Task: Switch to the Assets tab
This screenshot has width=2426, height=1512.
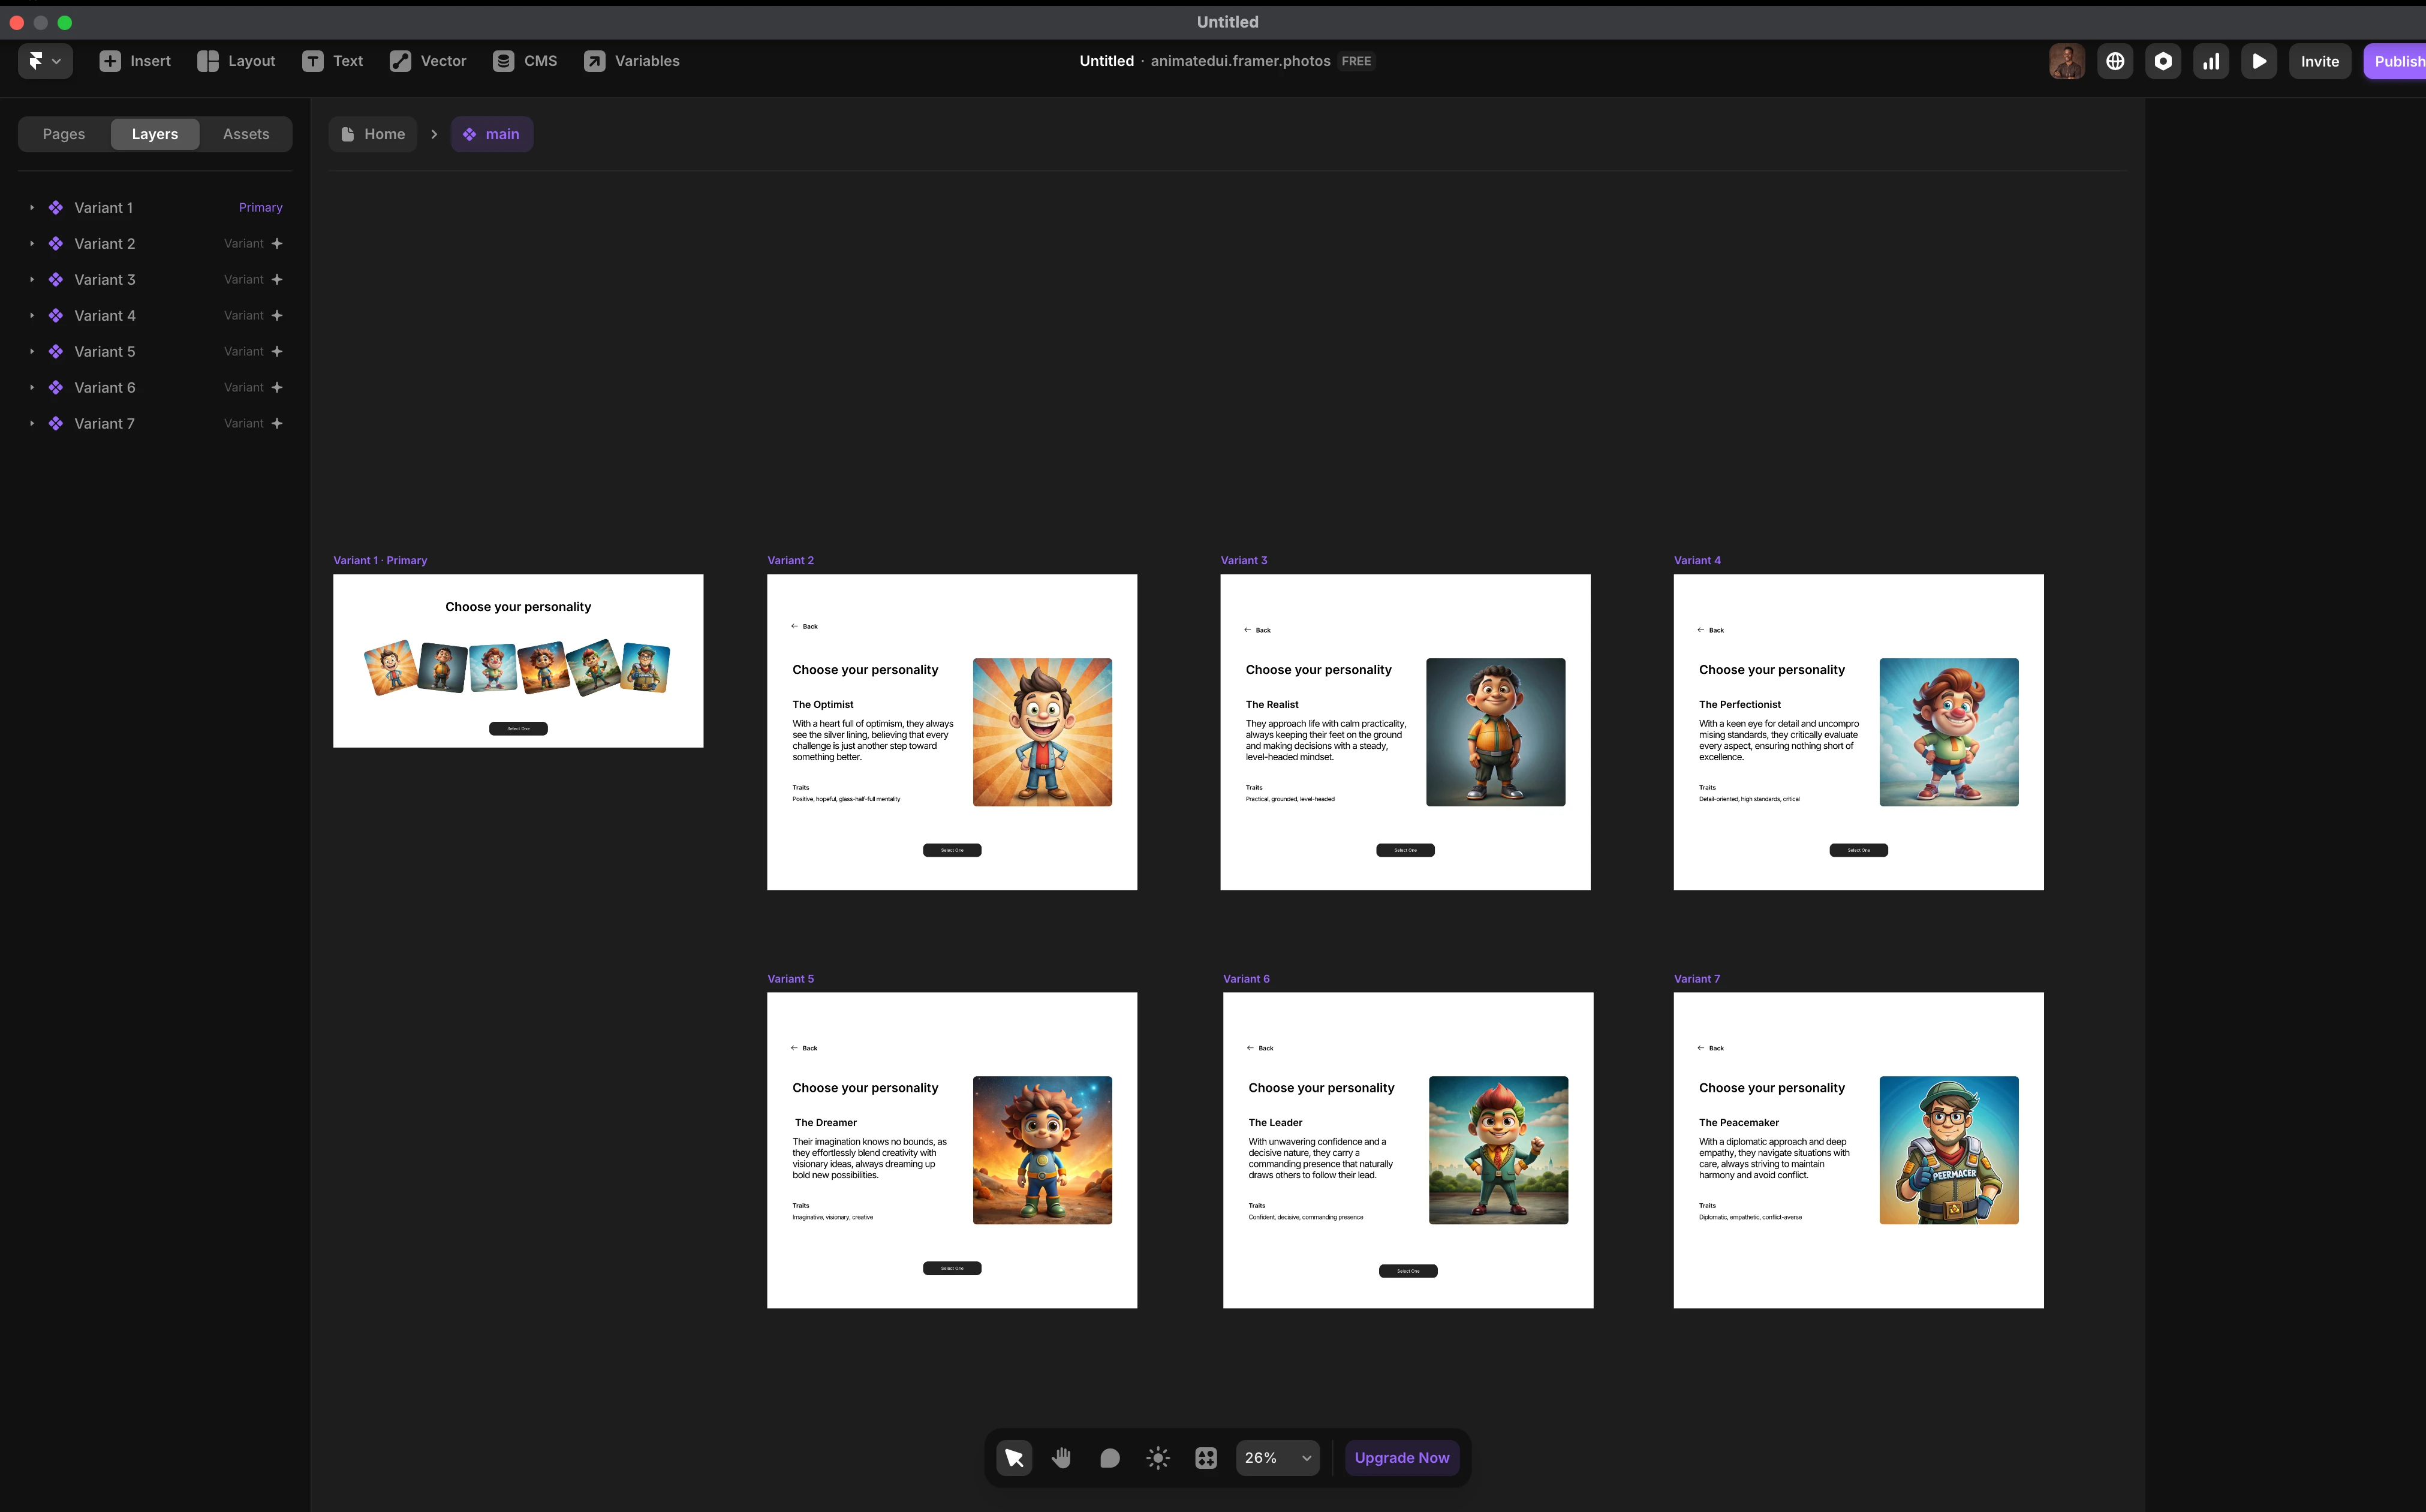Action: tap(246, 134)
